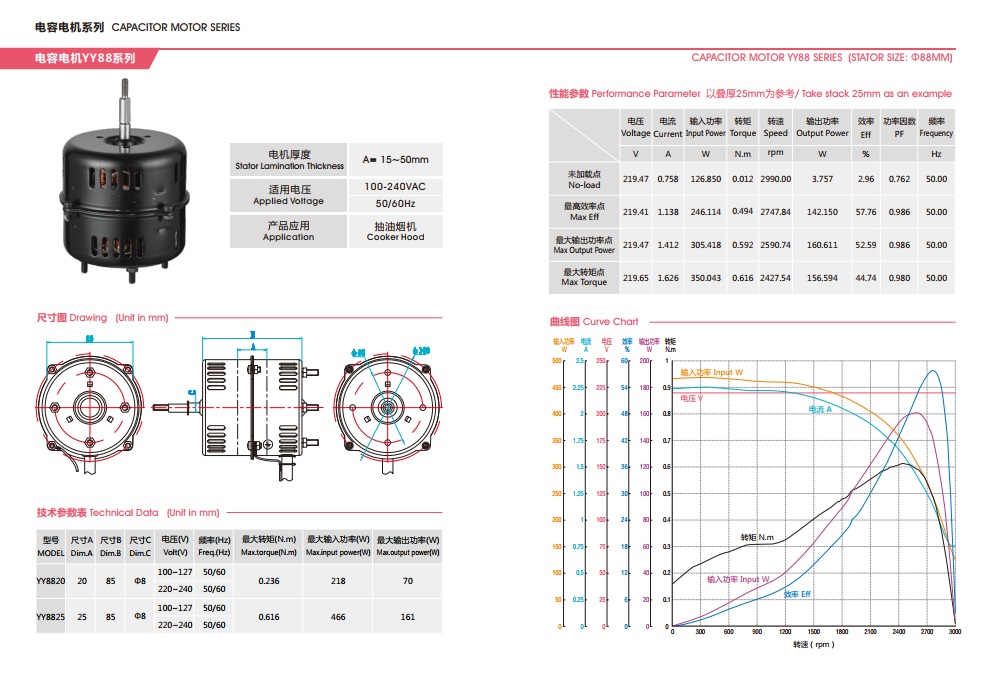The height and width of the screenshot is (696, 992).
Task: Select the '100-240VAC' voltage value
Action: pyautogui.click(x=395, y=187)
